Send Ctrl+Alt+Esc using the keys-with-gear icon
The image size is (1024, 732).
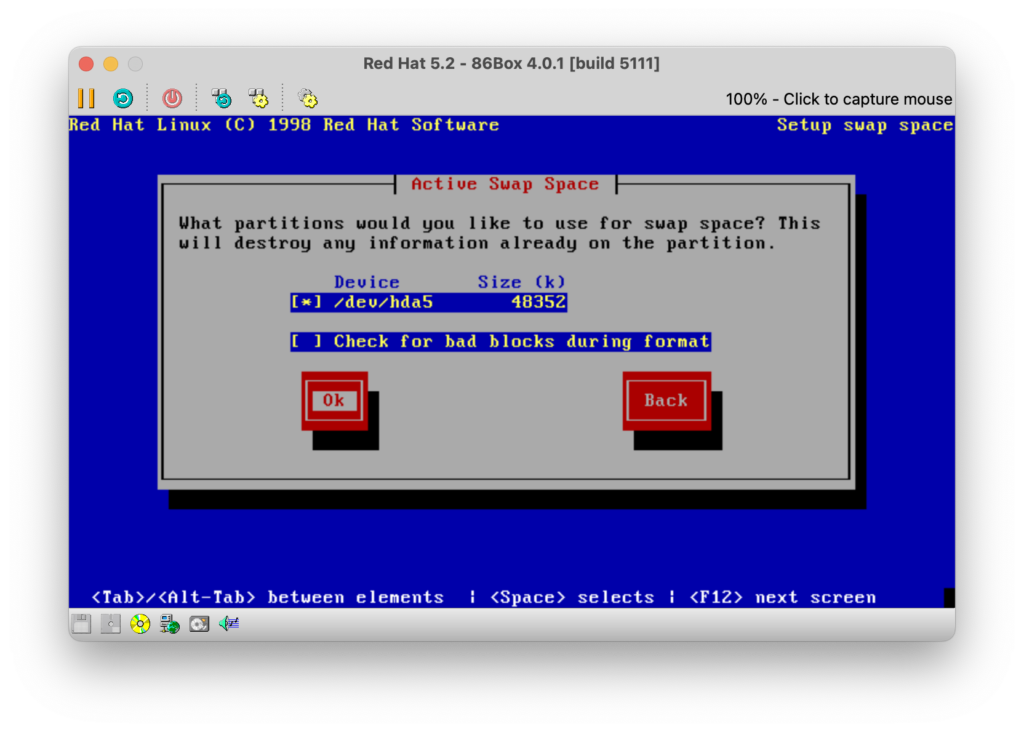[259, 99]
